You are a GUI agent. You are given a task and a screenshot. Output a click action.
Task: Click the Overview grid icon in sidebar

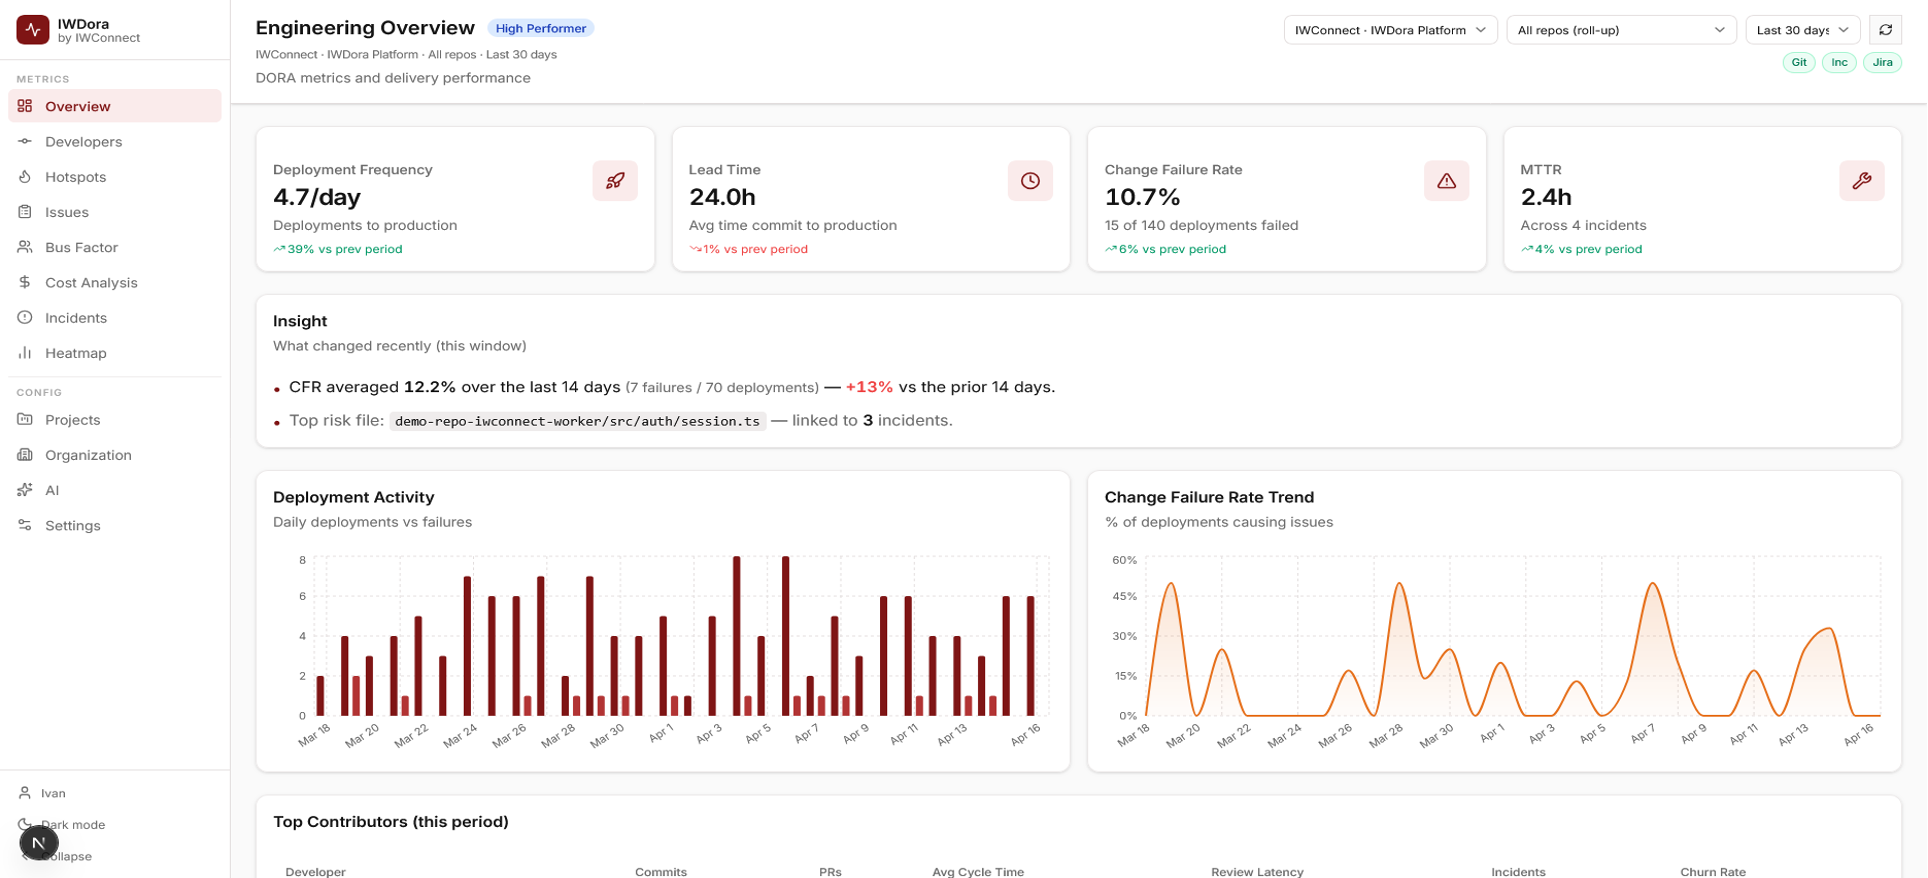[25, 106]
